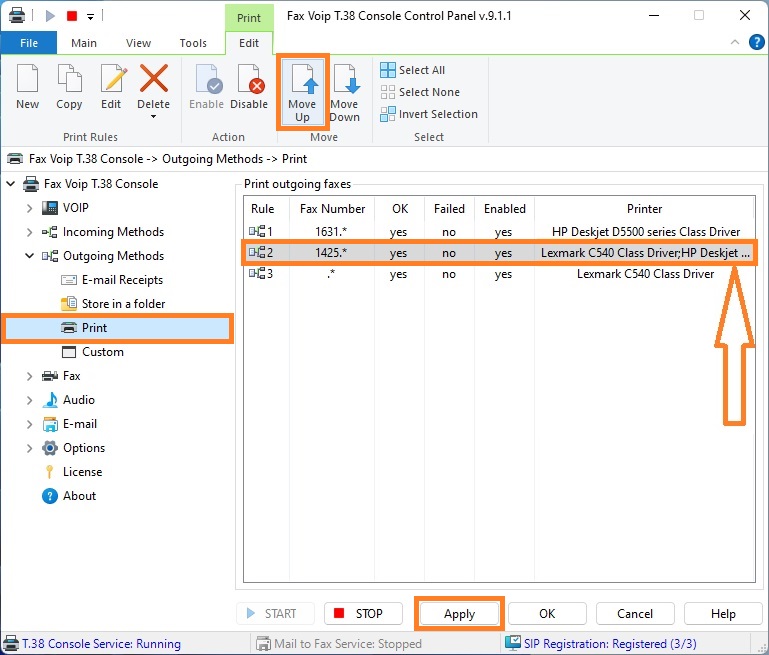This screenshot has width=769, height=655.
Task: Click Invert Selection in ribbon
Action: (429, 114)
